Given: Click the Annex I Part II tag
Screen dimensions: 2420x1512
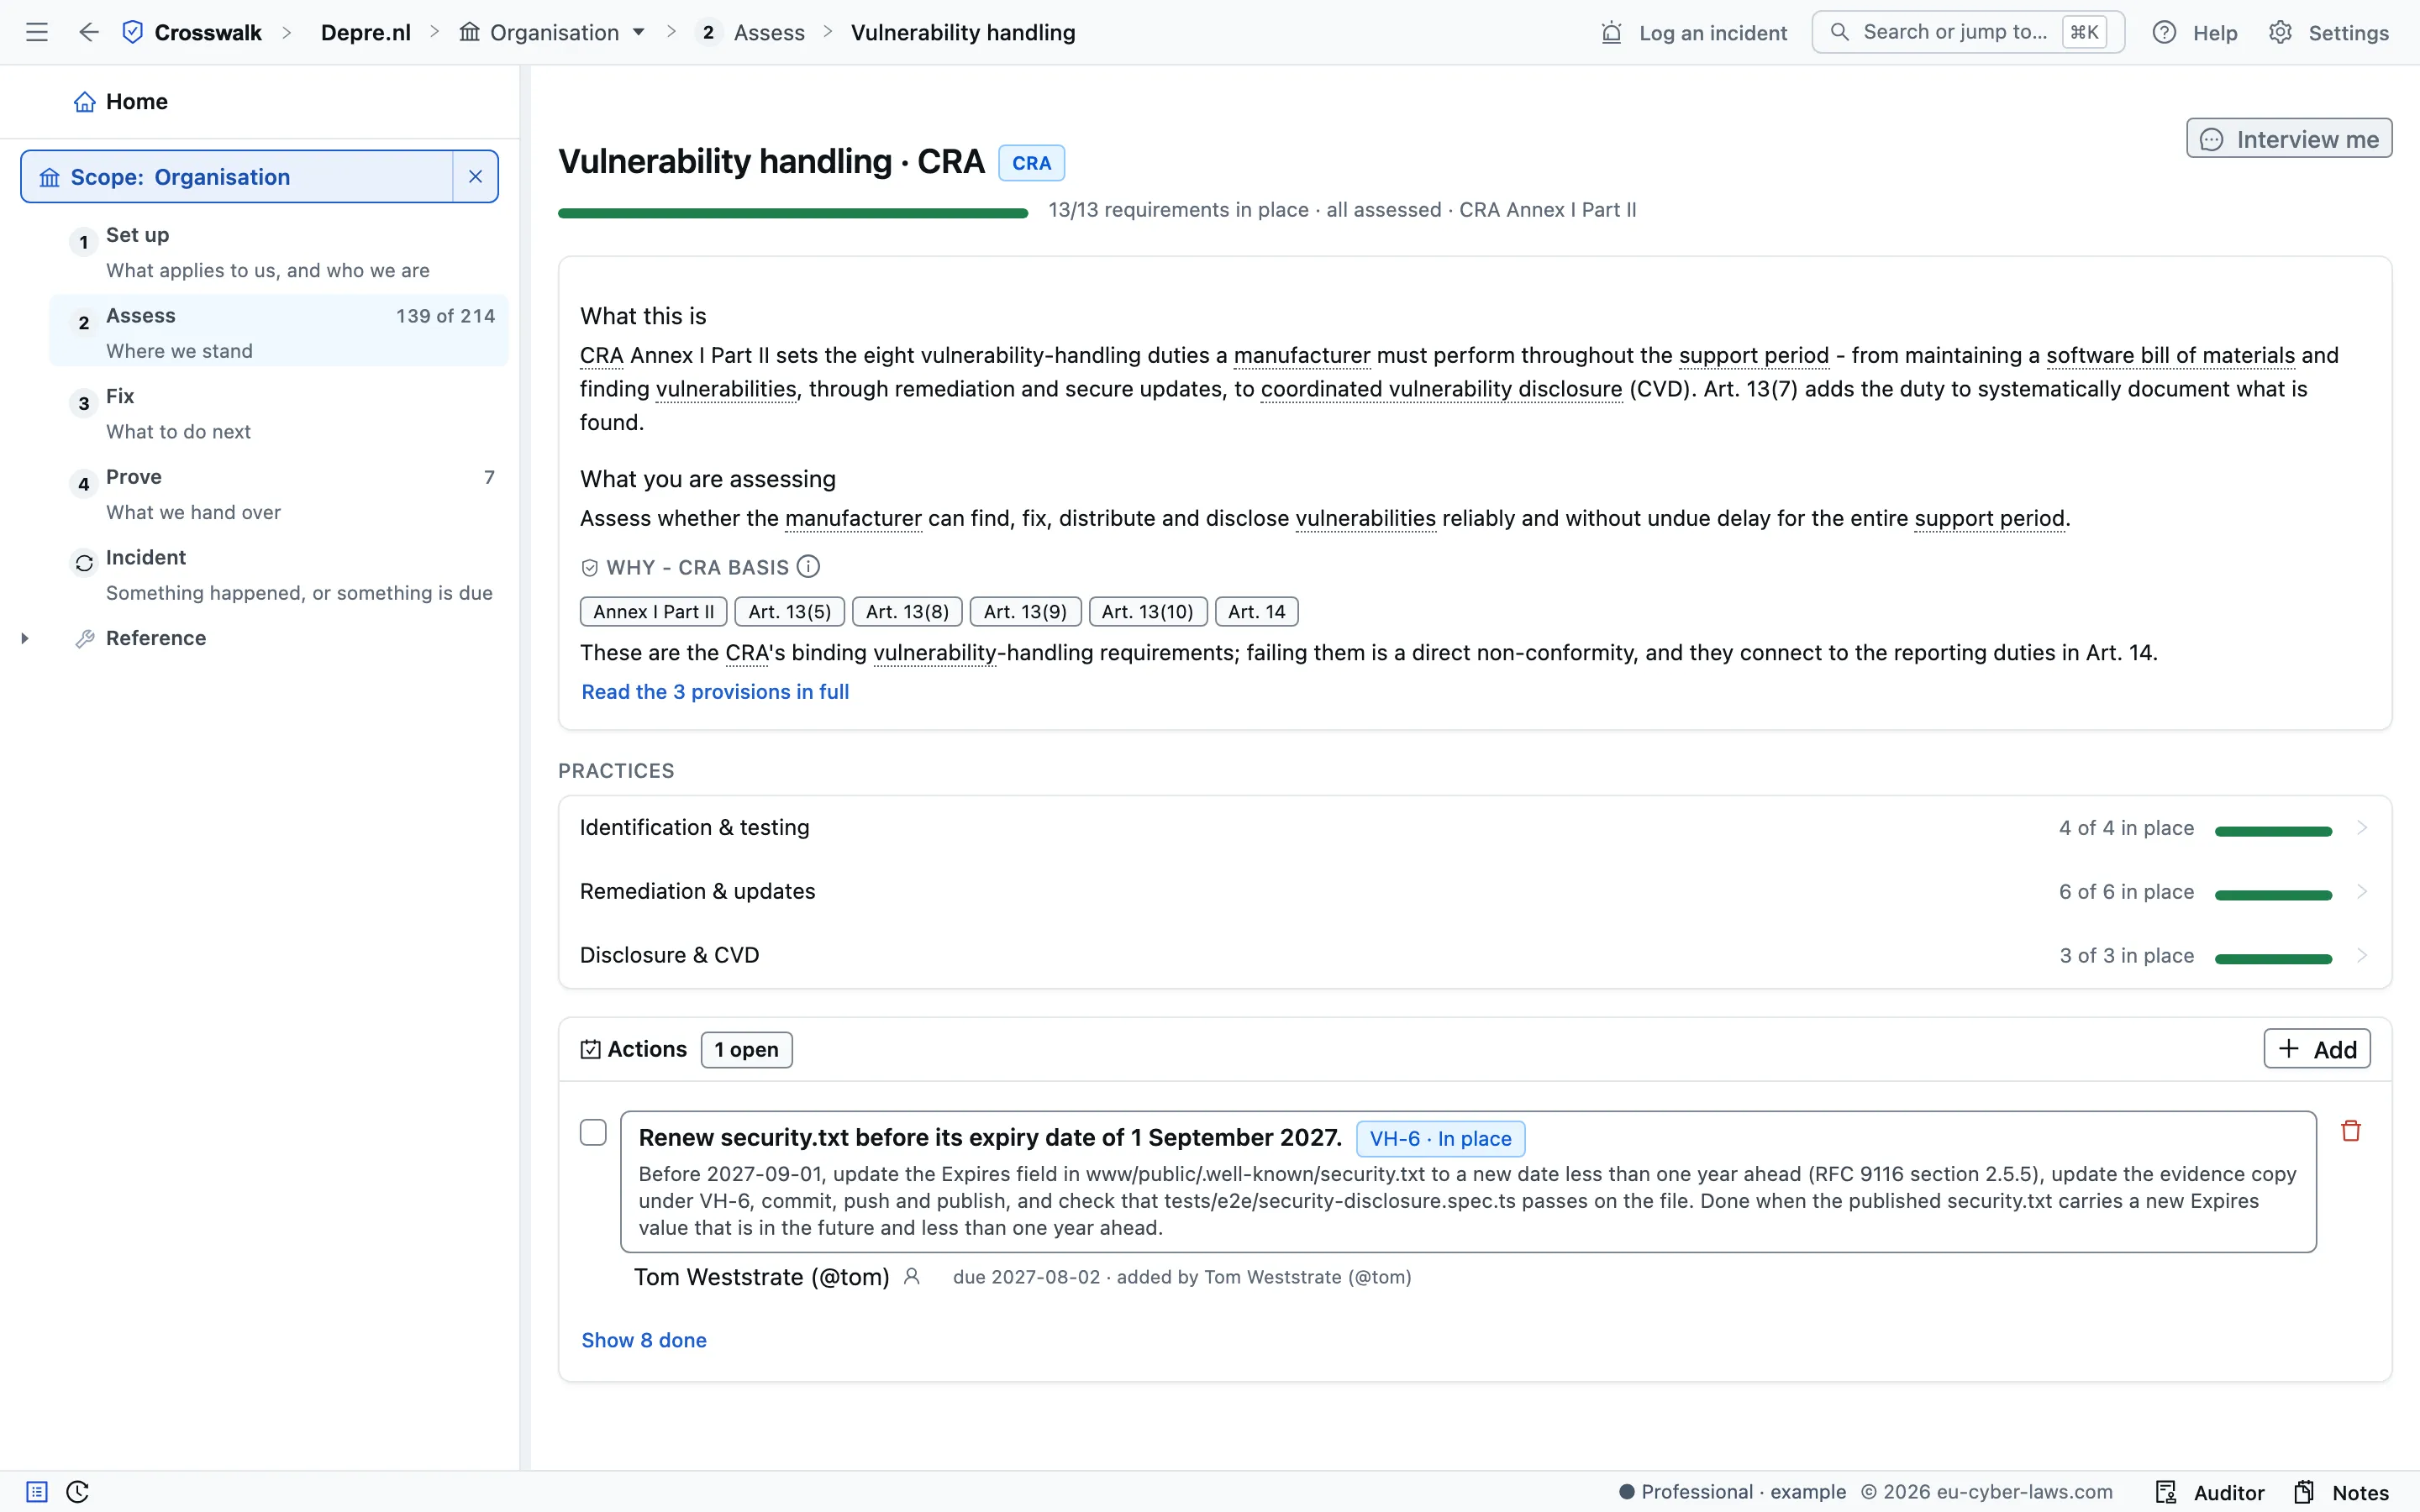Looking at the screenshot, I should point(653,612).
